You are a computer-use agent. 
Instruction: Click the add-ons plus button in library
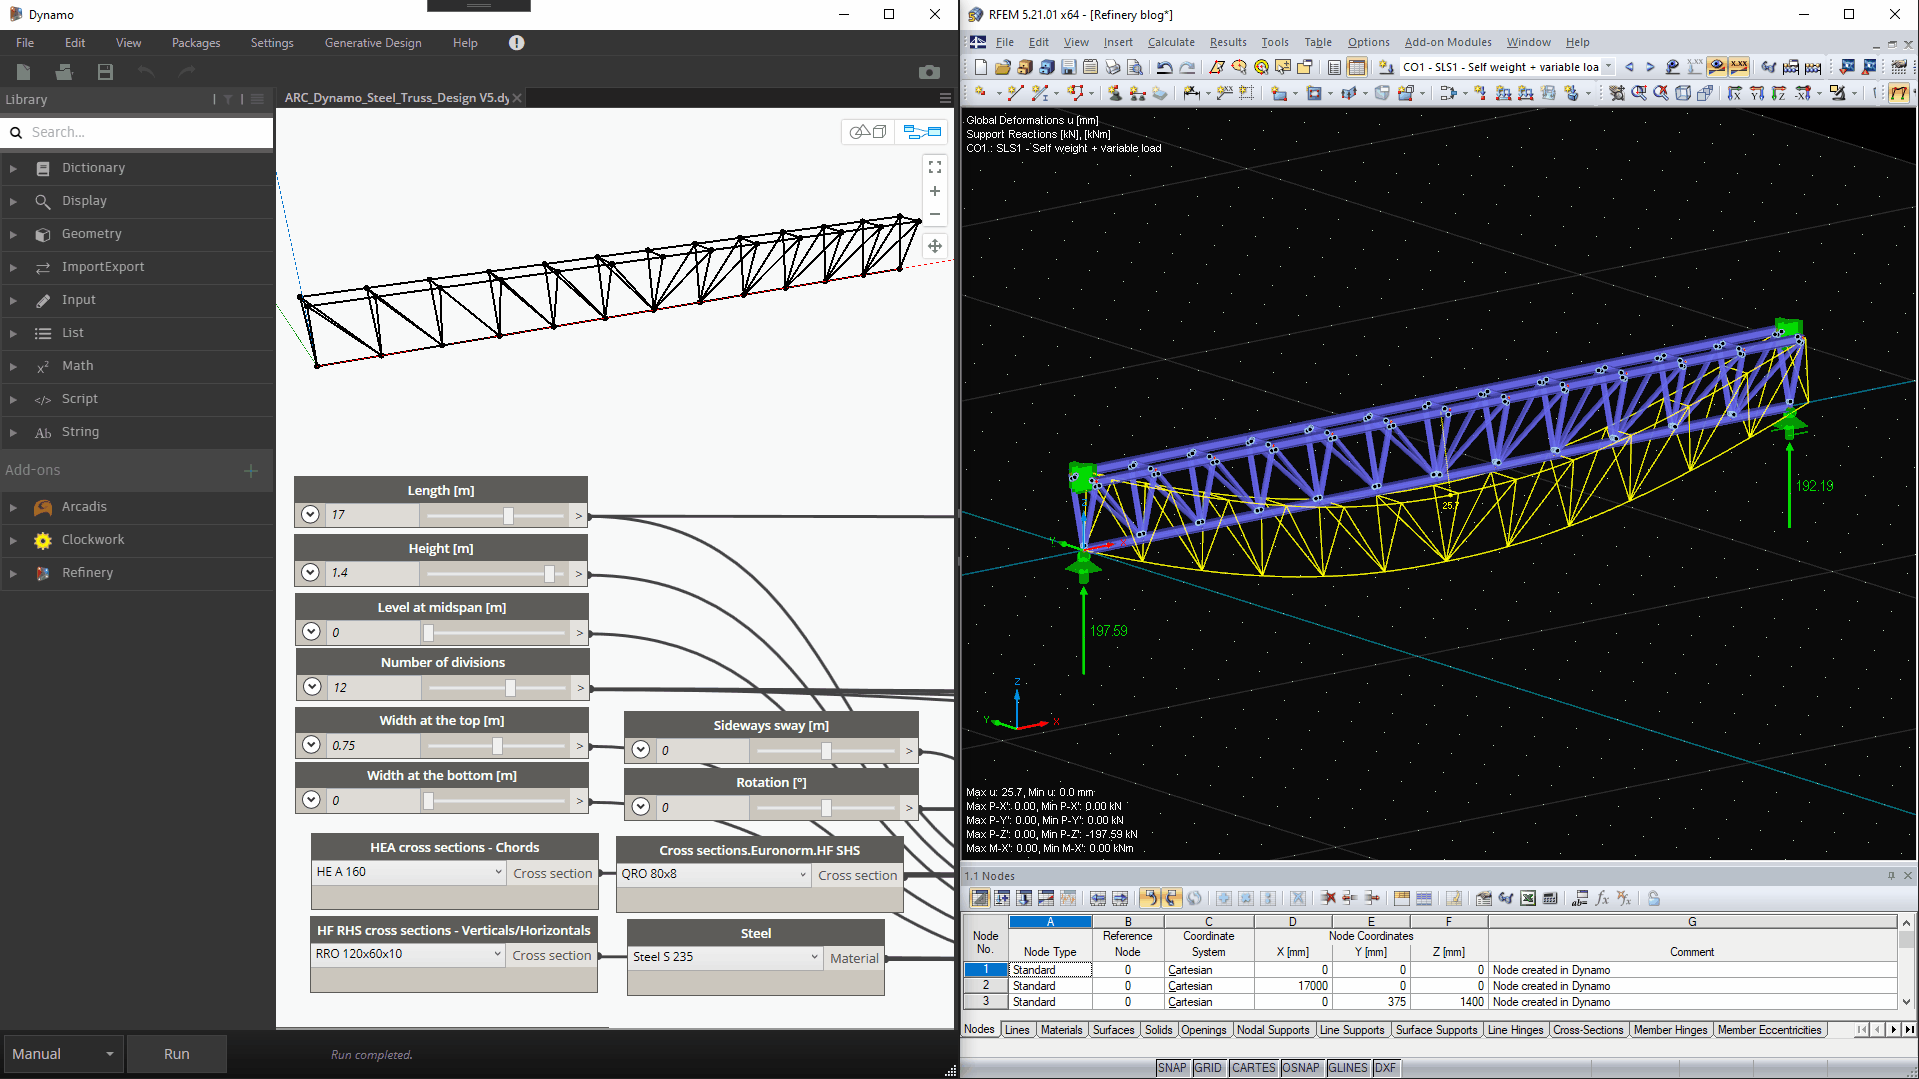pos(251,470)
